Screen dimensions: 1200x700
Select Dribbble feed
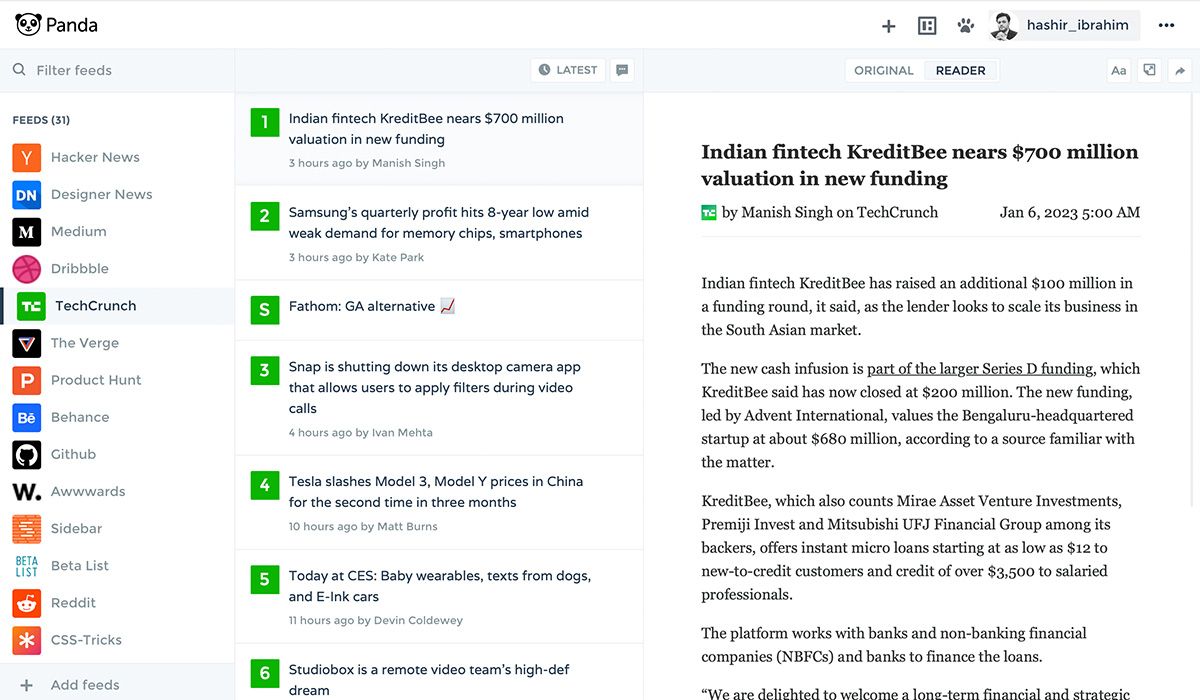point(117,268)
